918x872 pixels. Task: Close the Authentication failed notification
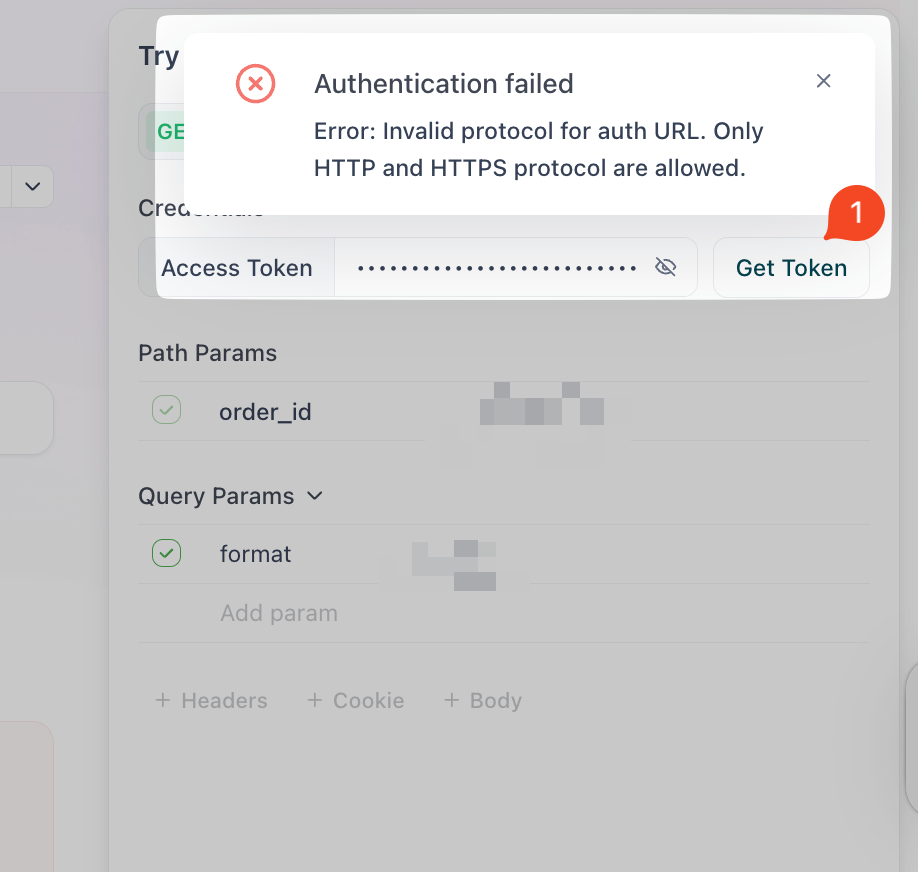(x=823, y=81)
